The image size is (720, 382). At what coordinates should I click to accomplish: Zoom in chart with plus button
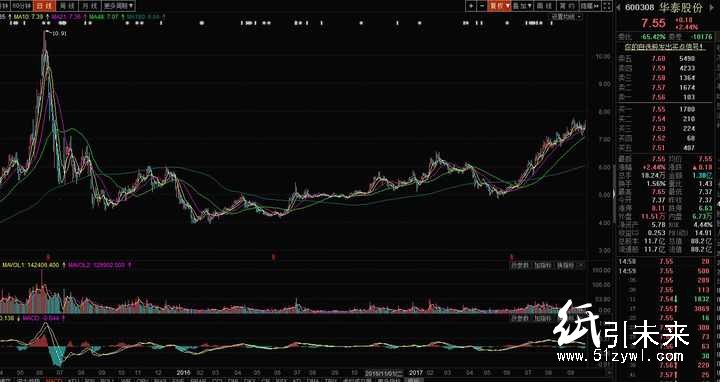[x=471, y=6]
